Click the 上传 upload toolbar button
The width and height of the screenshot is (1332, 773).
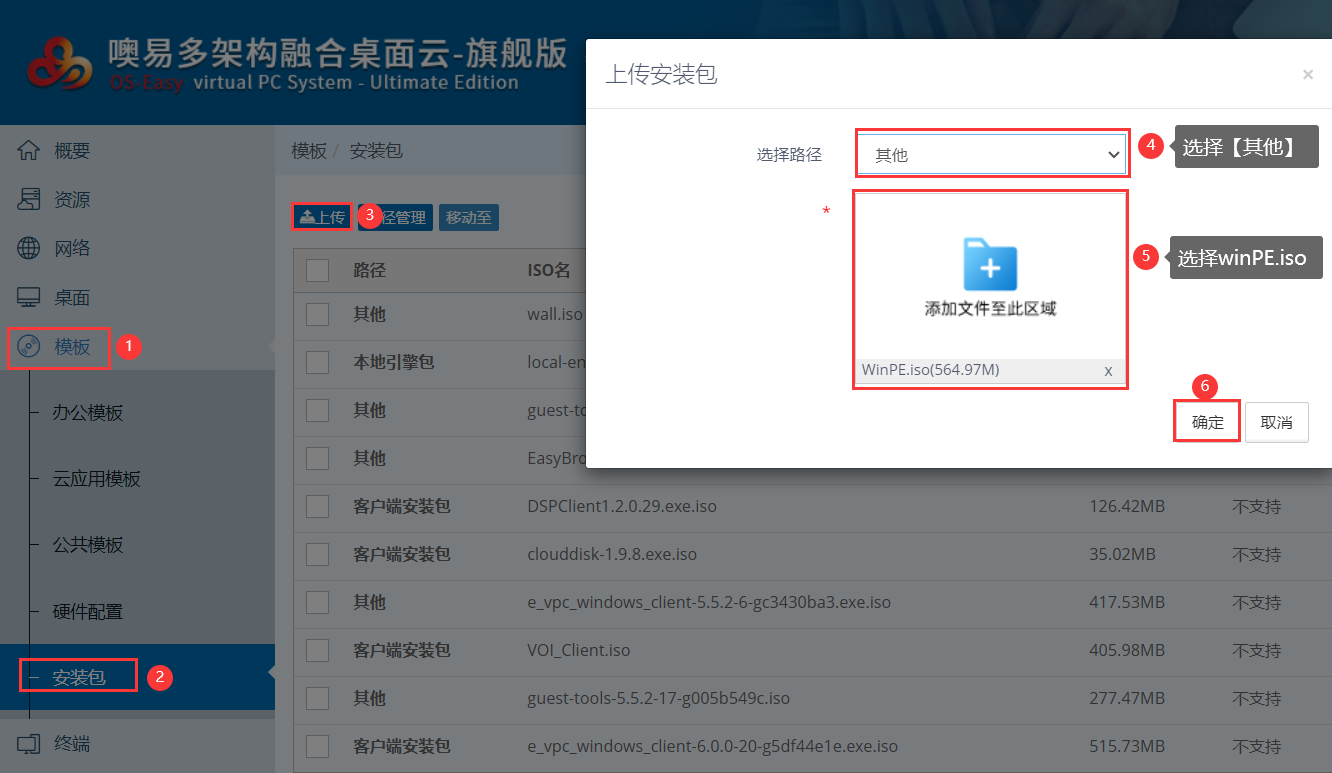click(x=322, y=217)
